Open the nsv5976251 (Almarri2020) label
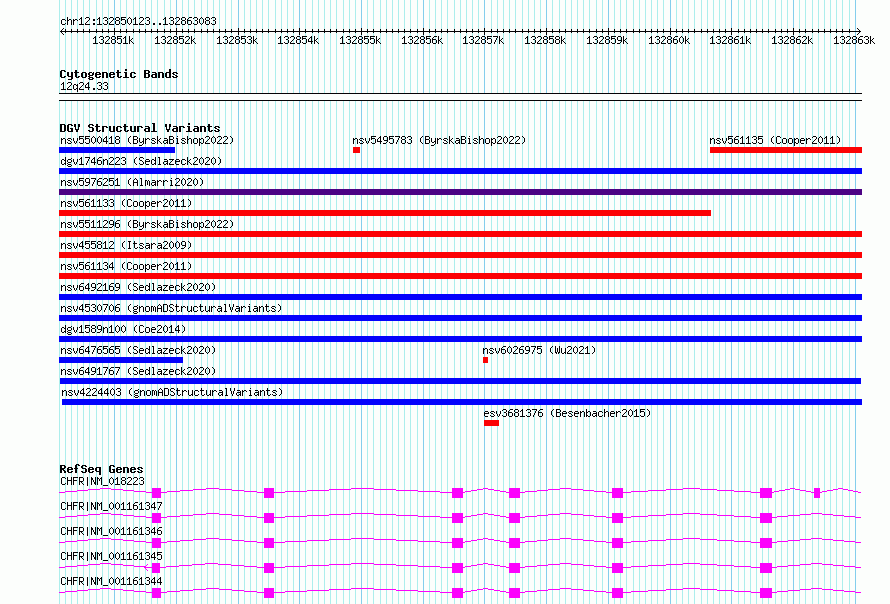The image size is (890, 604). [132, 182]
